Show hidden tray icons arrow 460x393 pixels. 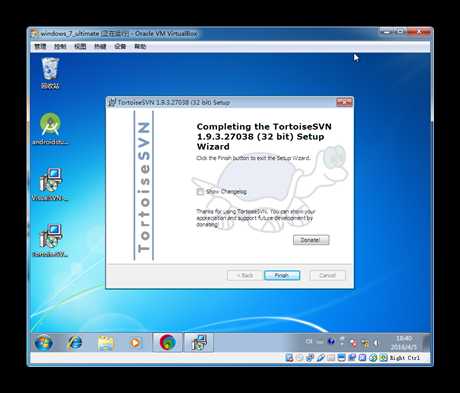pyautogui.click(x=342, y=341)
